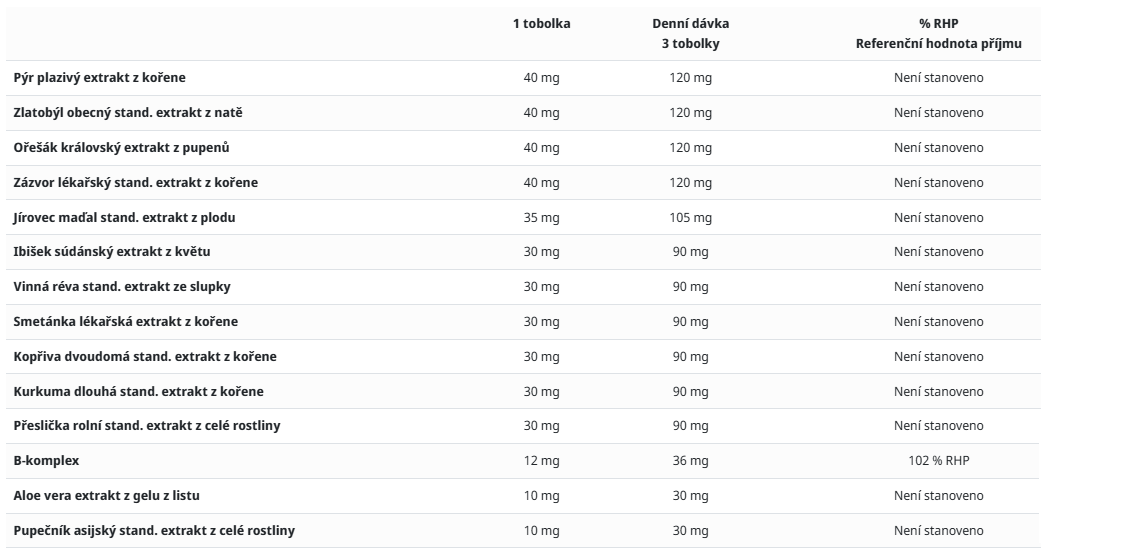Click 'Zázvor lékařský stand. extrakt z kořene'

[136, 182]
